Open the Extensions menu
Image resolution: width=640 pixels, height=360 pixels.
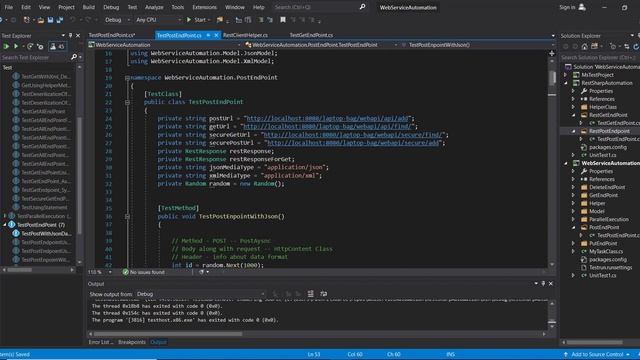click(204, 7)
